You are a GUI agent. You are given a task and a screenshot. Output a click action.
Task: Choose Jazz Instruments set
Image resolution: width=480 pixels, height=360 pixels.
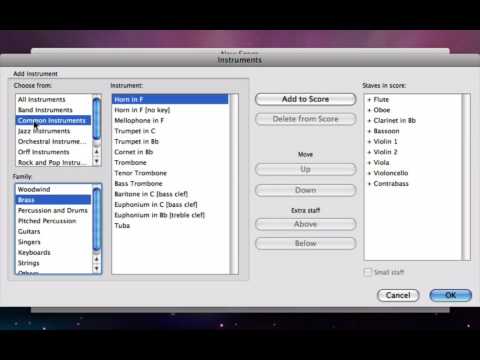coord(53,131)
